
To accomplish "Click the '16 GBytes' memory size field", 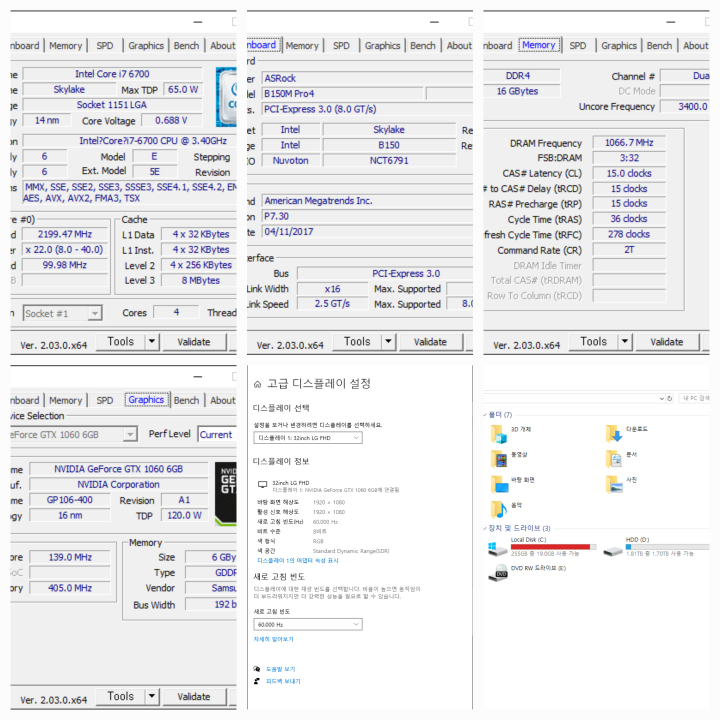I will click(x=522, y=91).
